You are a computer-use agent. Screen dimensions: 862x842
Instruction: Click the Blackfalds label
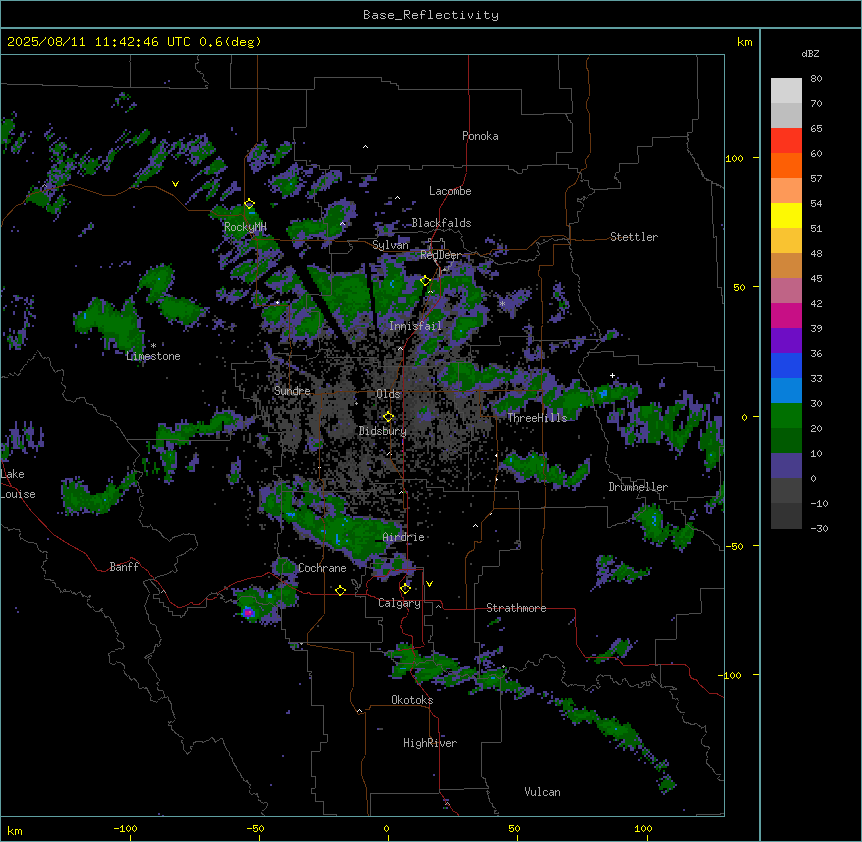pyautogui.click(x=441, y=223)
